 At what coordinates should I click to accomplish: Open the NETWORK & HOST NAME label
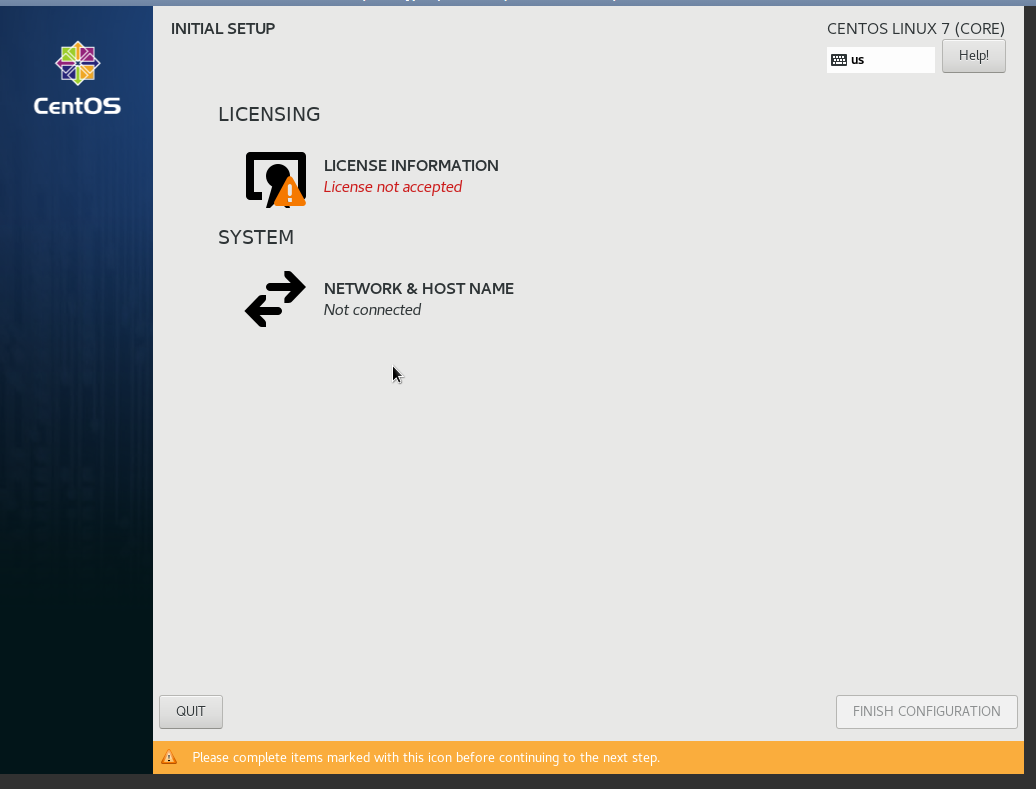419,288
